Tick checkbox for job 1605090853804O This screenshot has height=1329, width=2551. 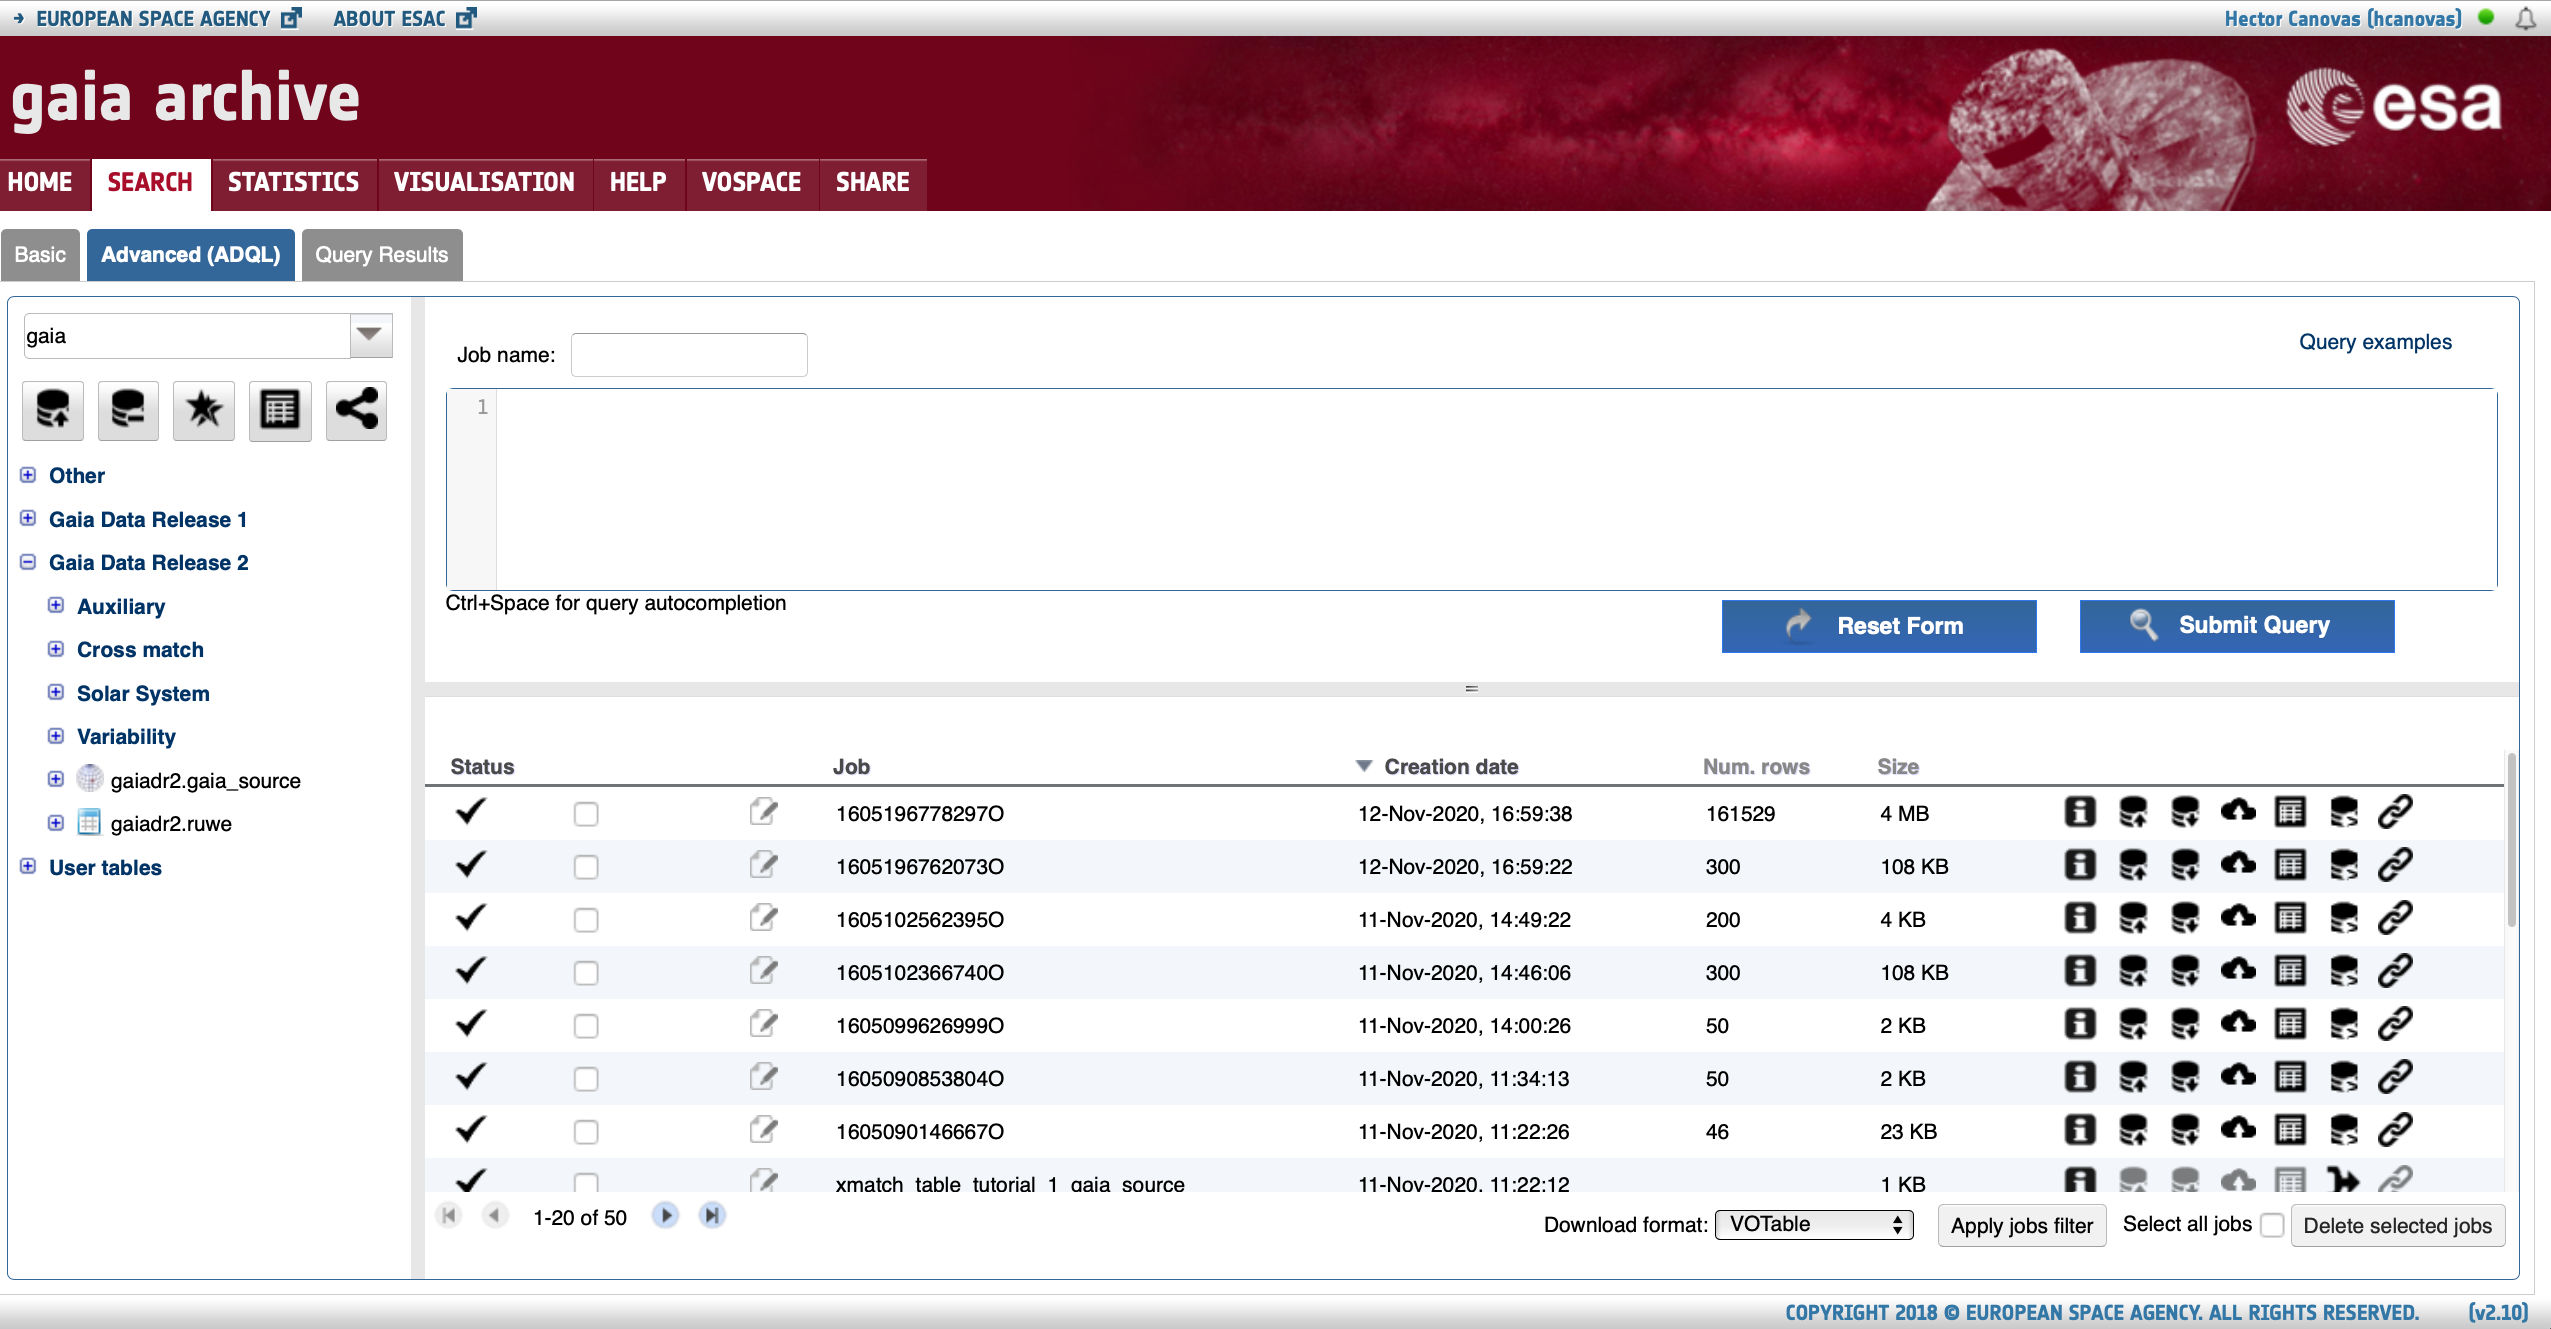586,1079
